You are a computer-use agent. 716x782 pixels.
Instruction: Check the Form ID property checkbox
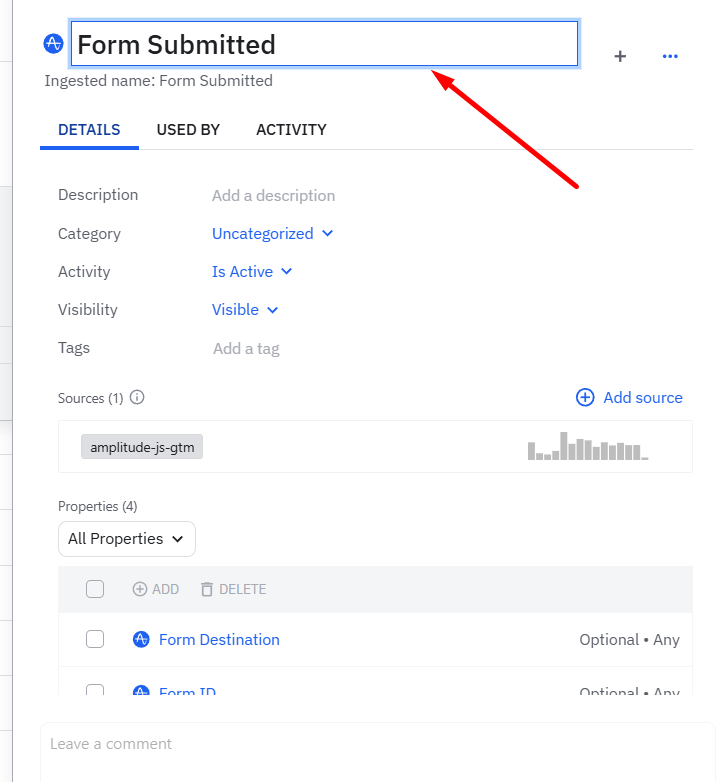95,691
